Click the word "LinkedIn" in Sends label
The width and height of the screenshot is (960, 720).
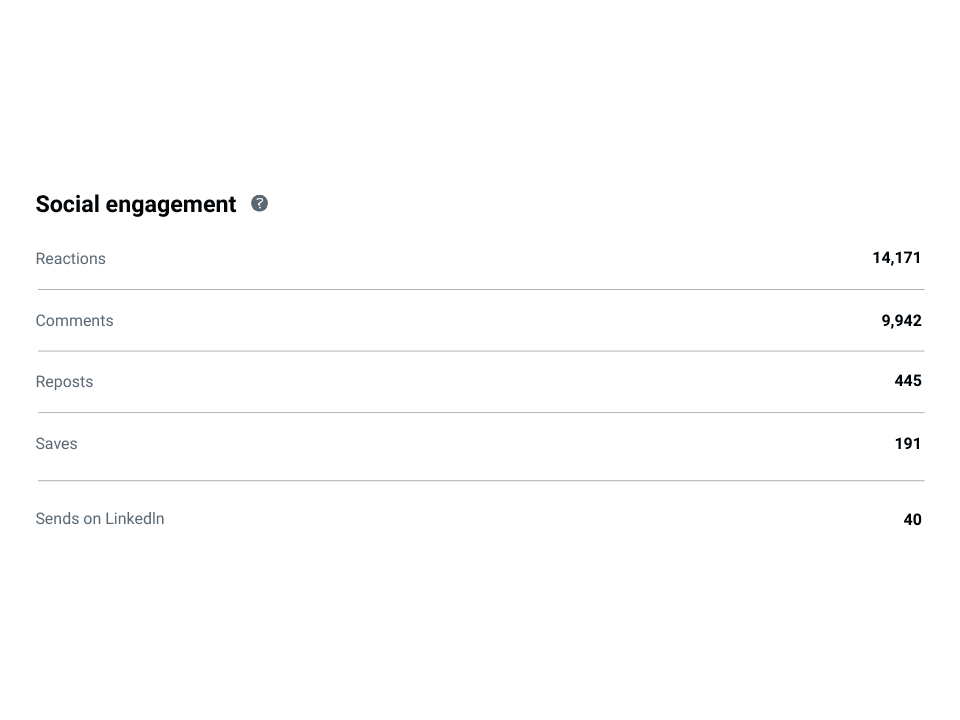(134, 519)
